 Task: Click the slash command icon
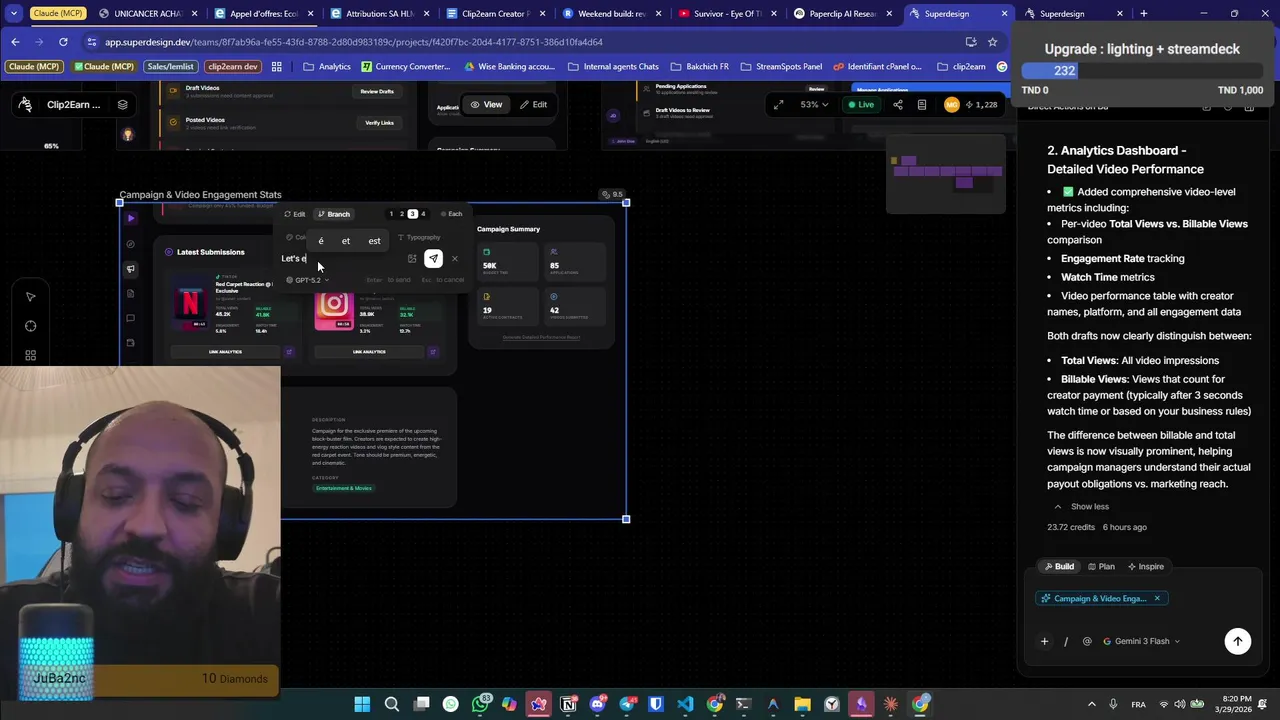pyautogui.click(x=1066, y=642)
